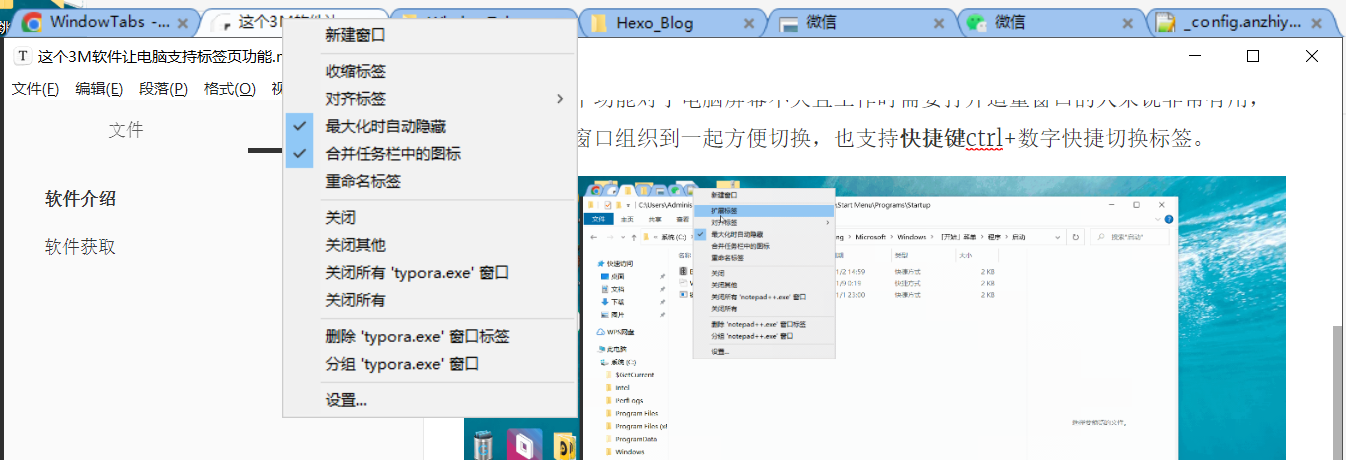This screenshot has height=460, width=1346.
Task: Open the 文件(F) menu in Typora
Action: coord(35,89)
